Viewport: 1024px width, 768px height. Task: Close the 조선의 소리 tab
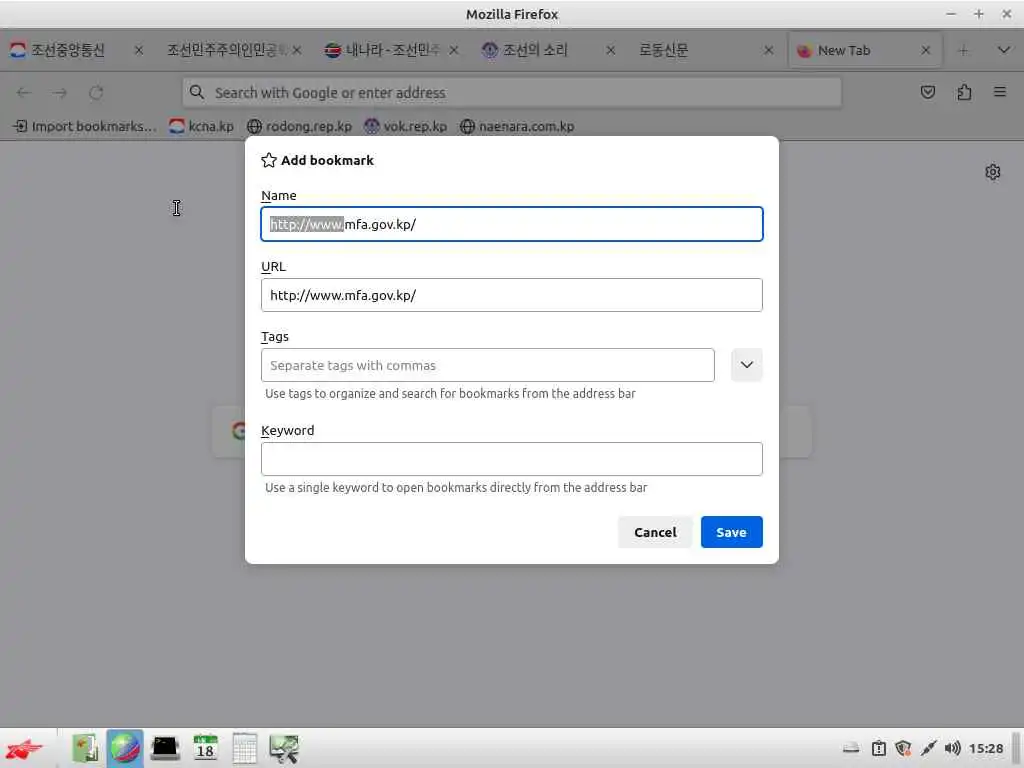click(x=611, y=50)
